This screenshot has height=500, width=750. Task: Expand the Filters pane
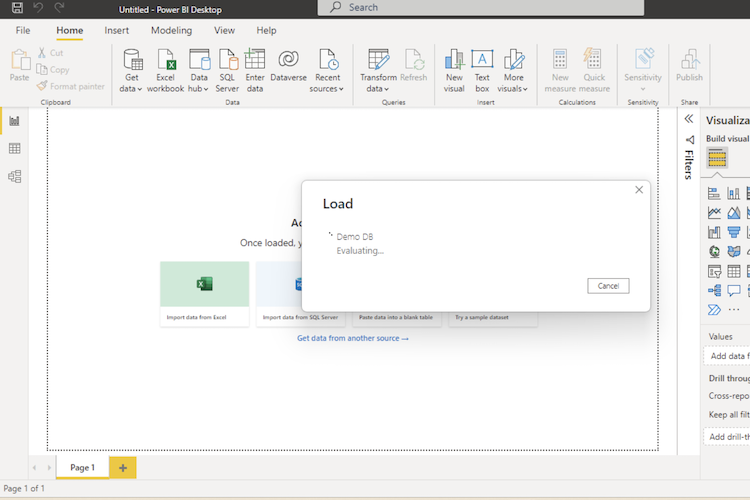(689, 157)
